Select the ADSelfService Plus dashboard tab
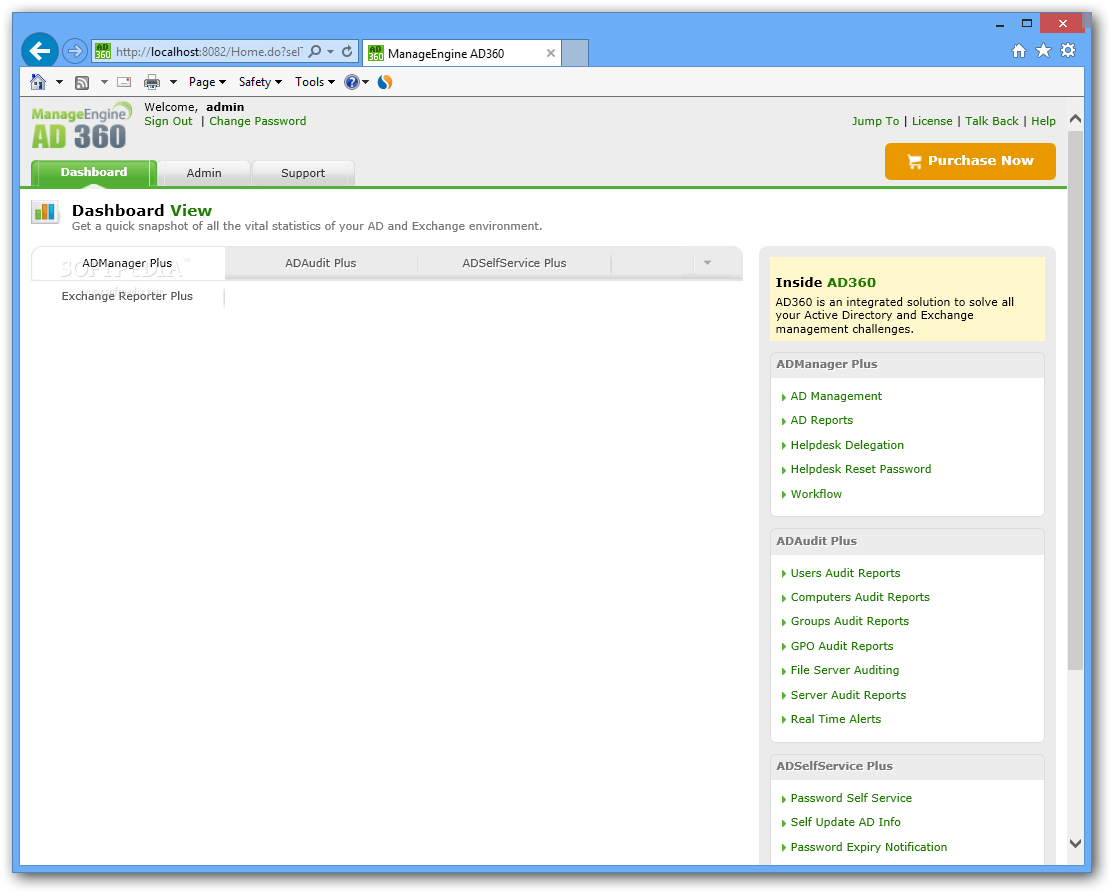Viewport: 1112px width, 893px height. coord(514,263)
